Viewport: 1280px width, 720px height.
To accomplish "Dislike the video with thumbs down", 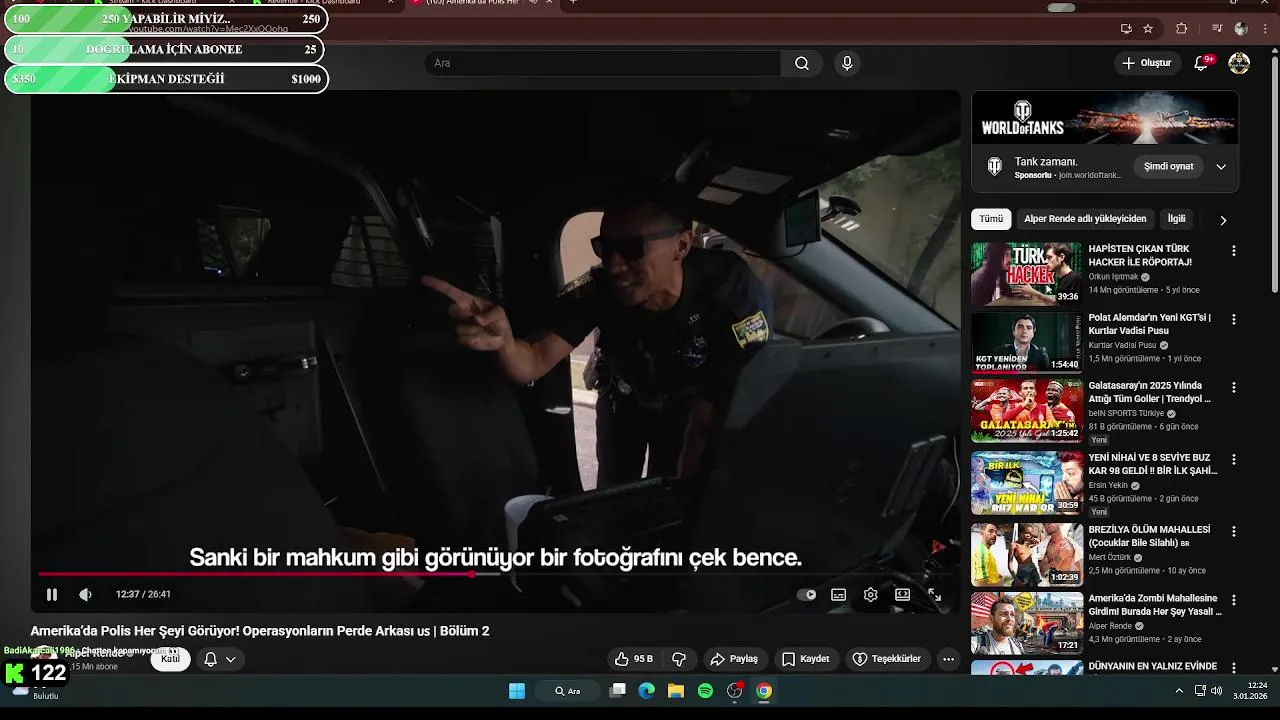I will [x=679, y=659].
